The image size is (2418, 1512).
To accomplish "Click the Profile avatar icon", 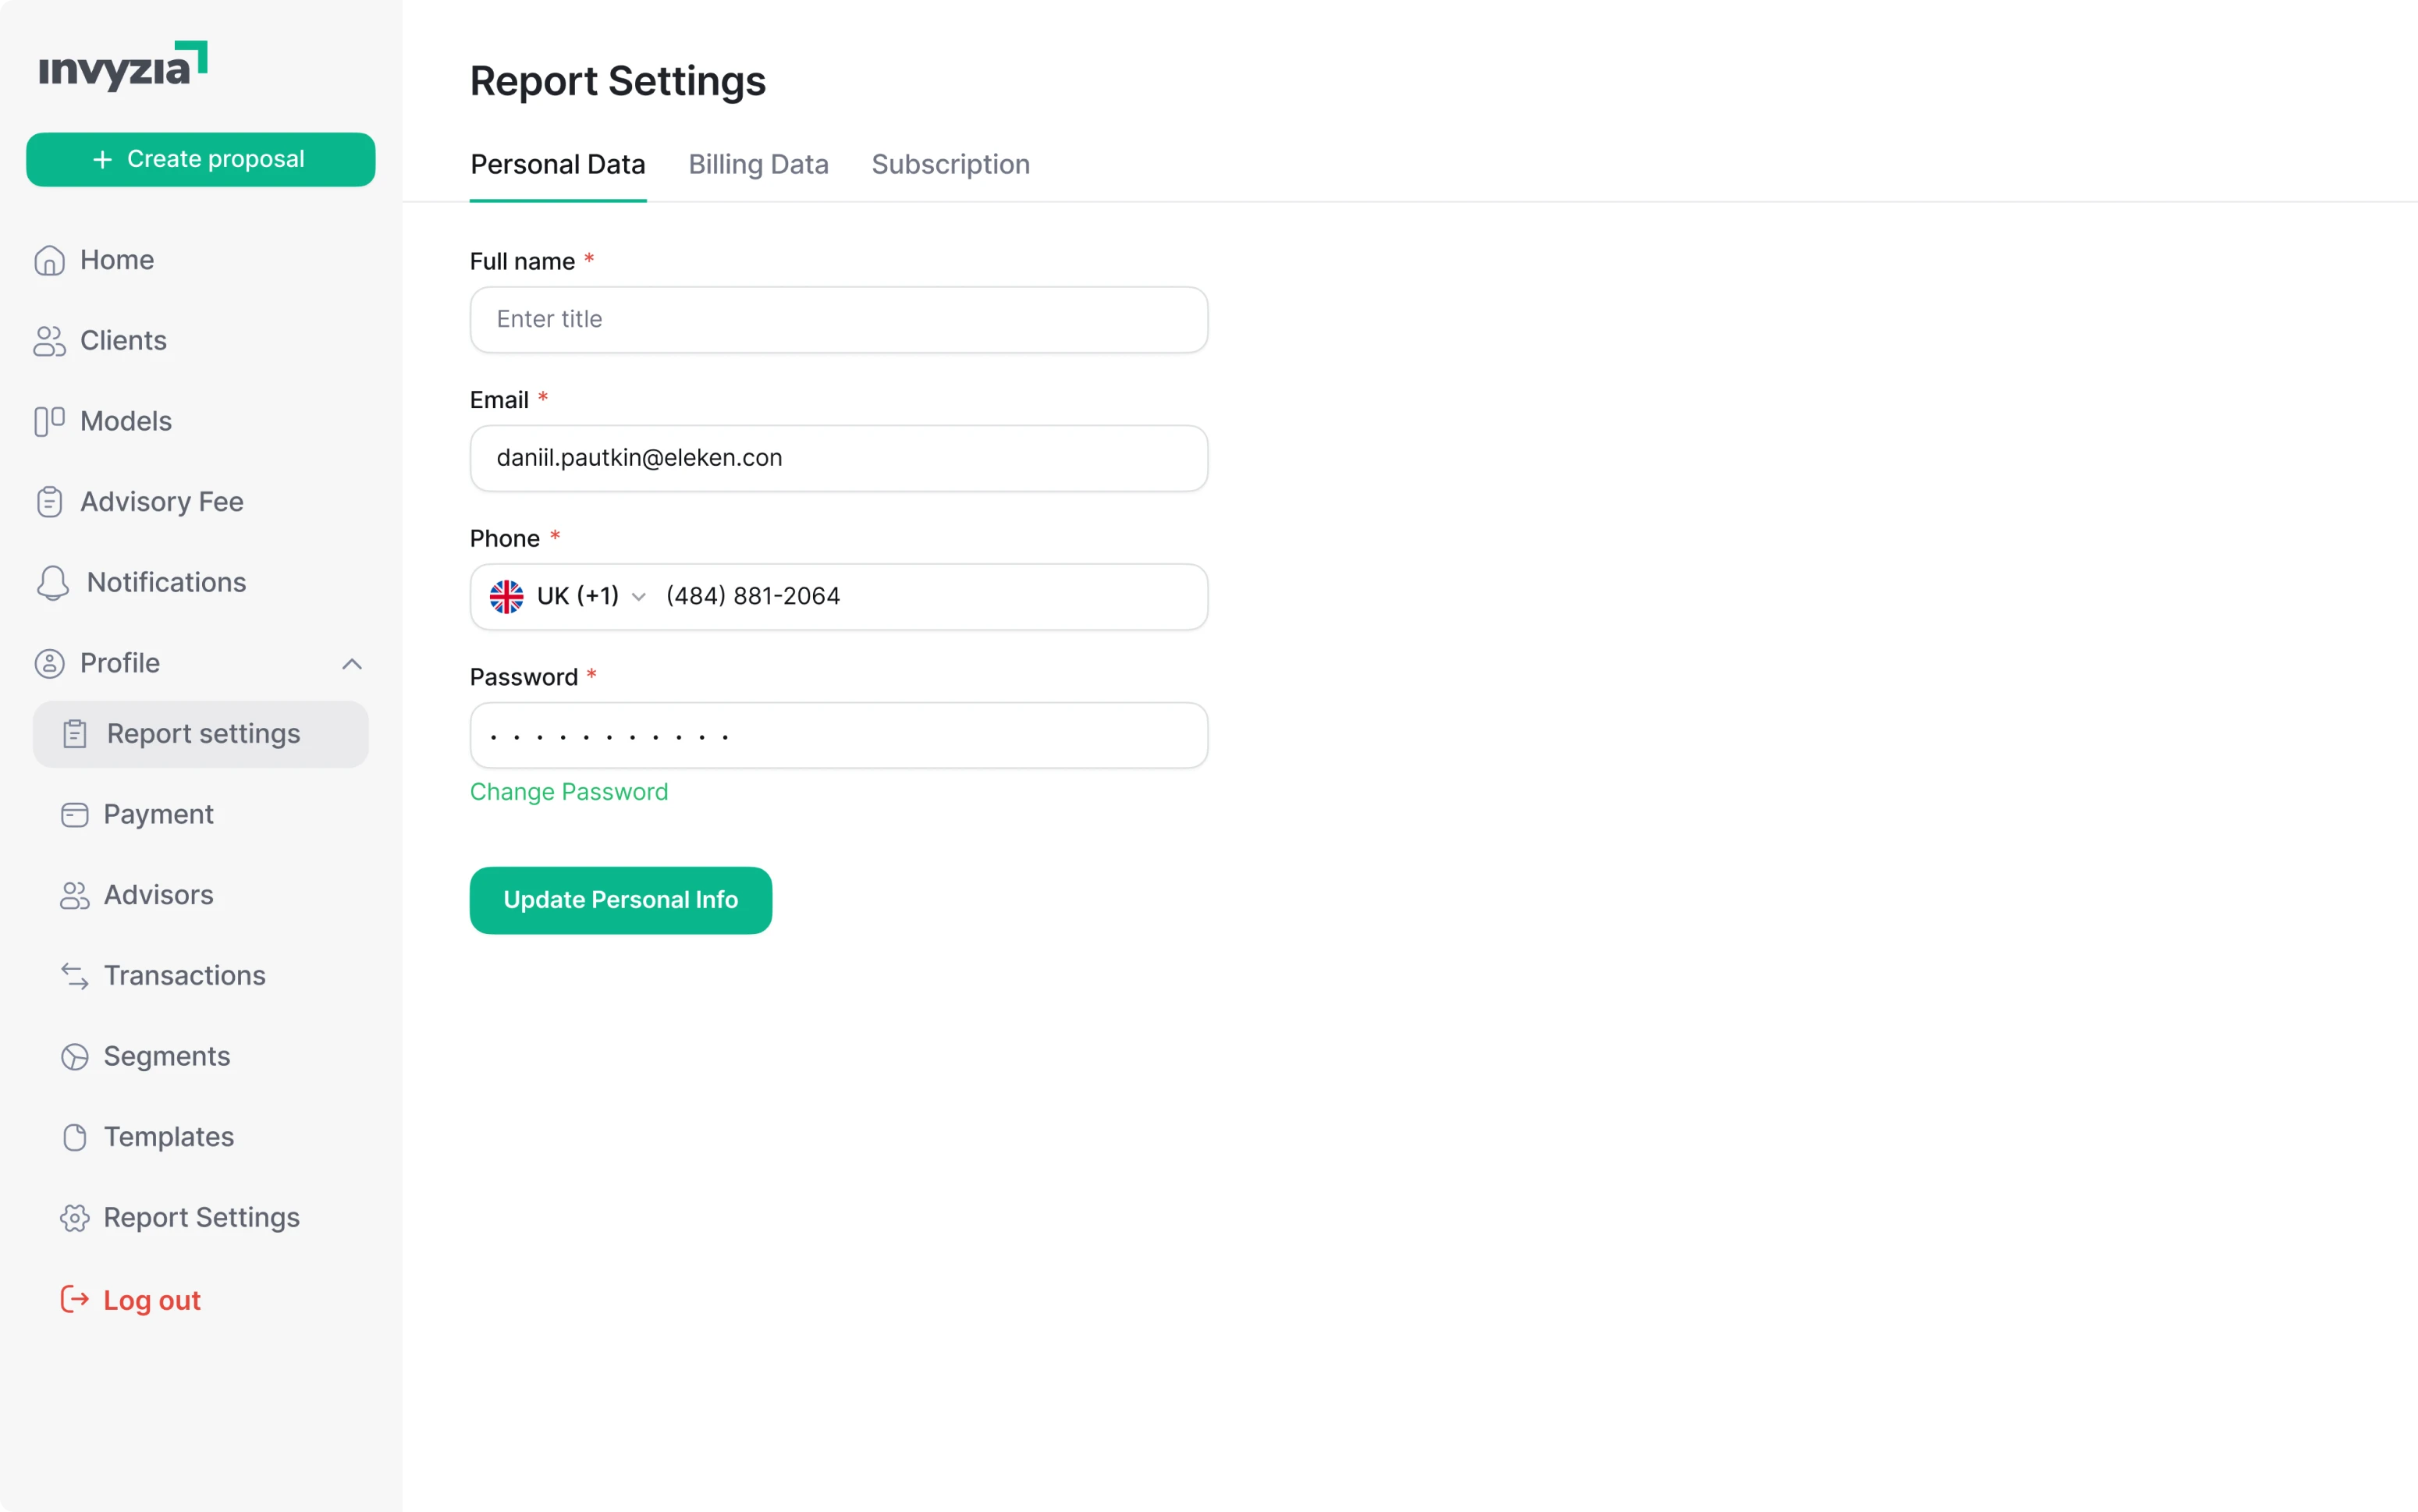I will (50, 663).
